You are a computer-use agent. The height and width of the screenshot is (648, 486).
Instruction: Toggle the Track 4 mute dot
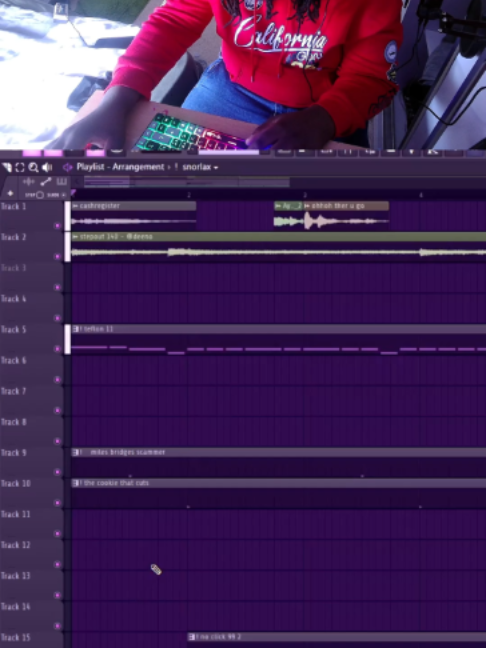(x=57, y=318)
